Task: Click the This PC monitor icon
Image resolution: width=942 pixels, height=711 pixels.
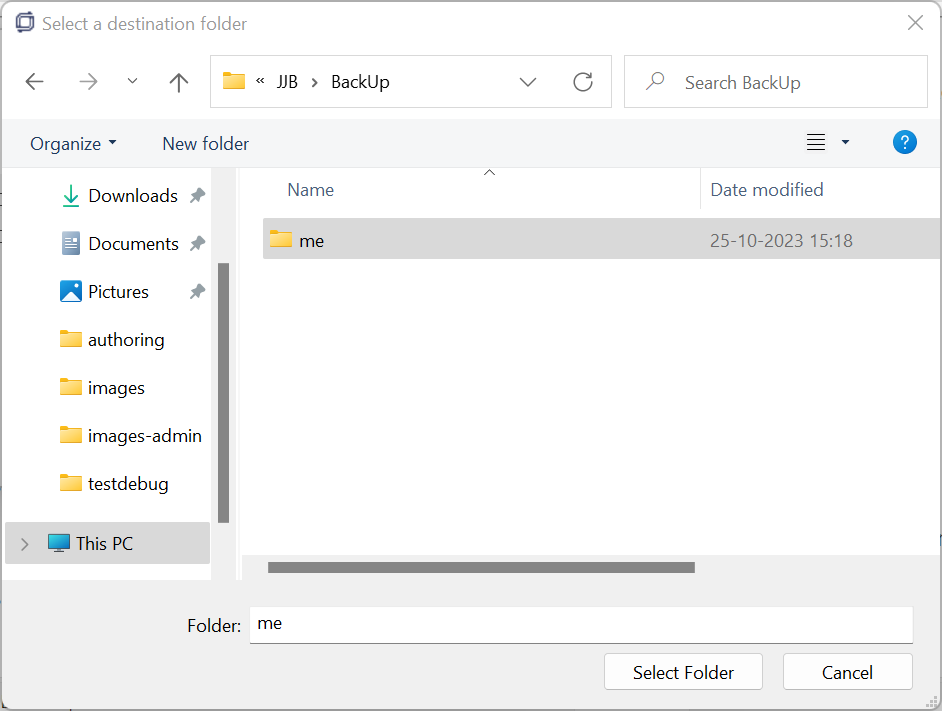Action: [x=59, y=543]
